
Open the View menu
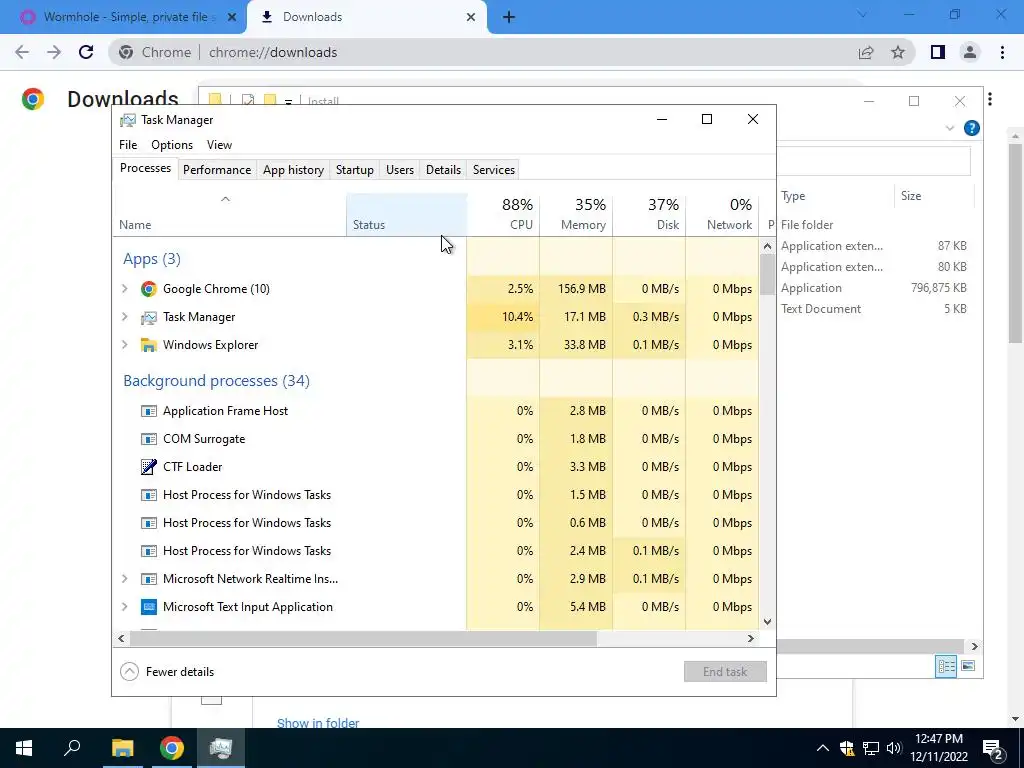(219, 145)
